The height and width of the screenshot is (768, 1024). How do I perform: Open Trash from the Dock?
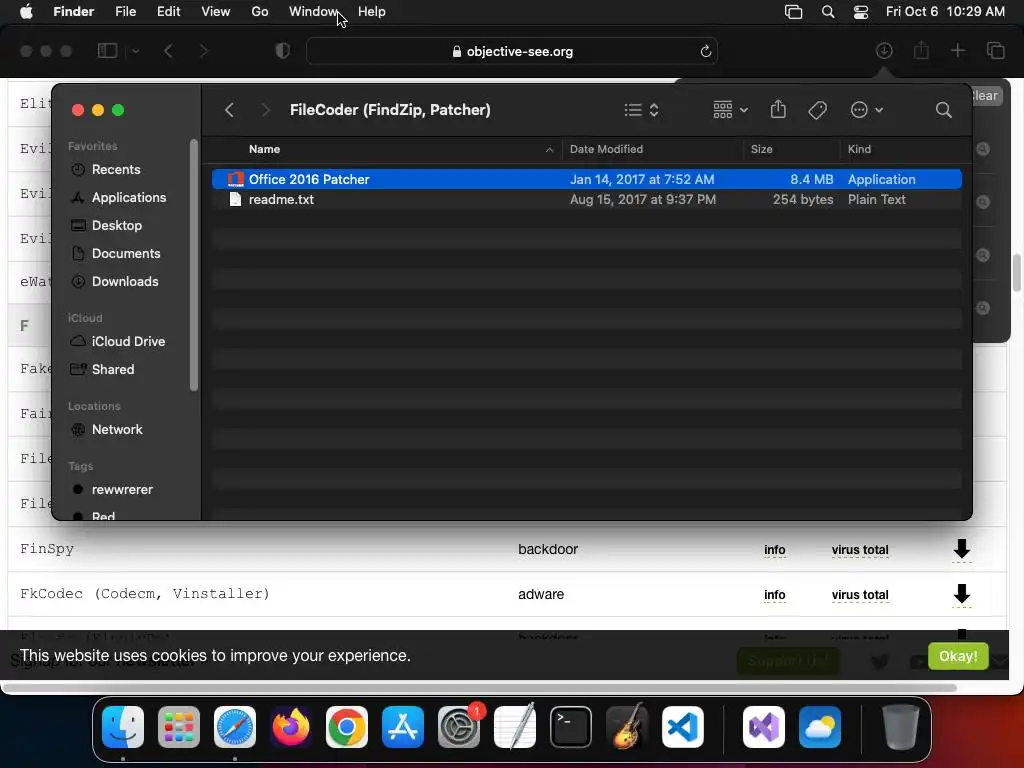pyautogui.click(x=901, y=727)
